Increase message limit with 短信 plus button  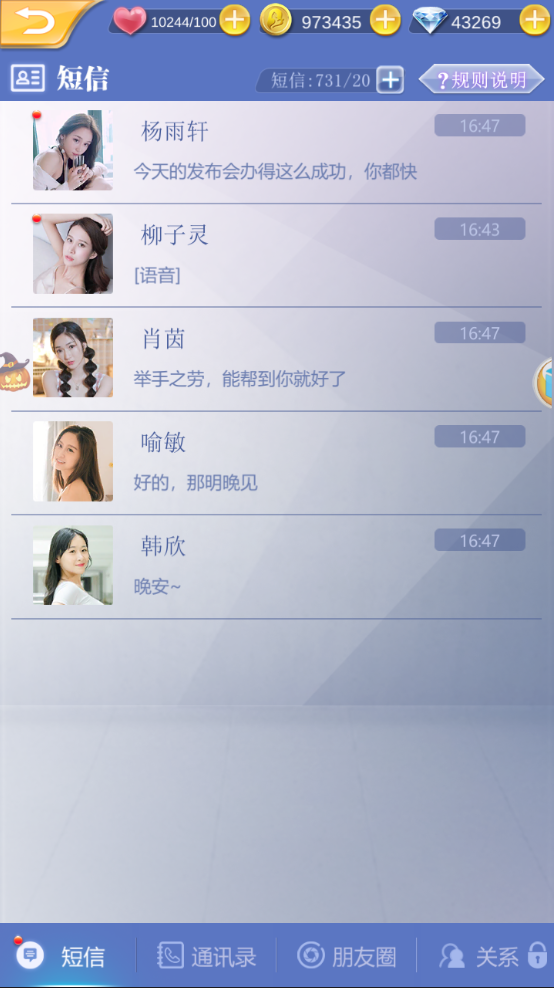390,80
